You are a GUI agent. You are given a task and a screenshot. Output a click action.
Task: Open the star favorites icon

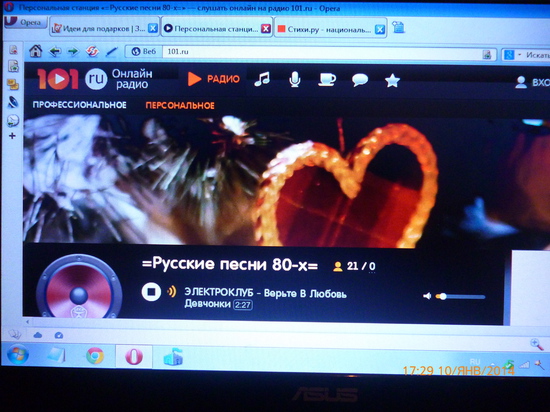(392, 80)
